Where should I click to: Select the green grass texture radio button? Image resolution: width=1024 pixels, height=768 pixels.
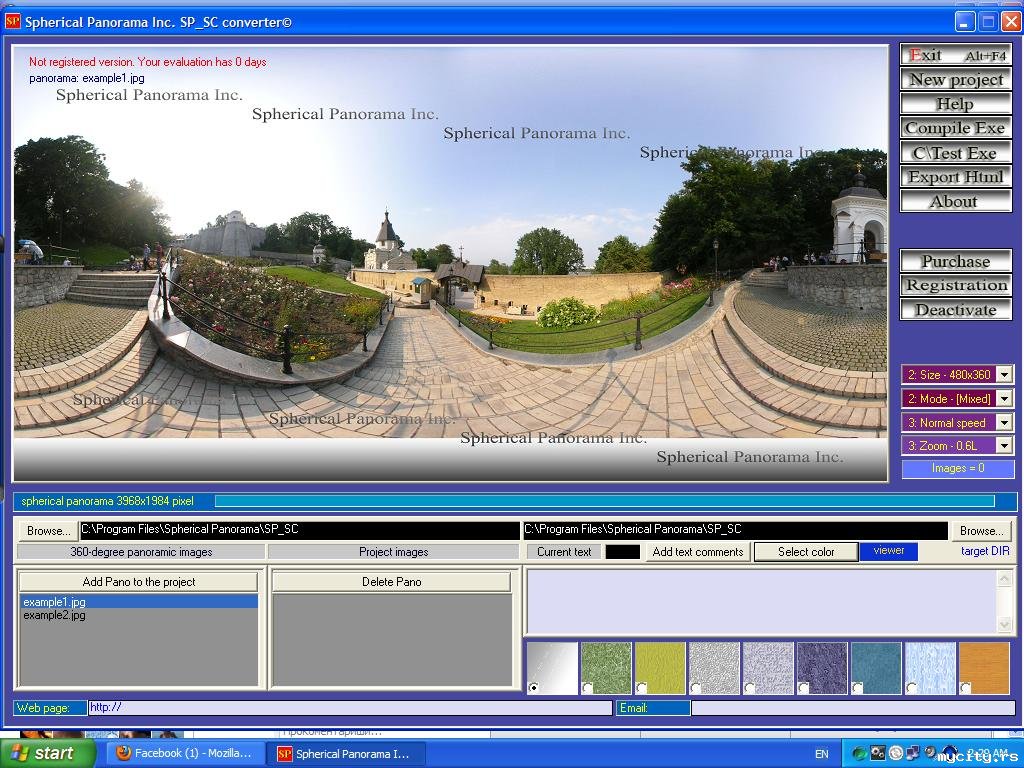click(x=587, y=687)
